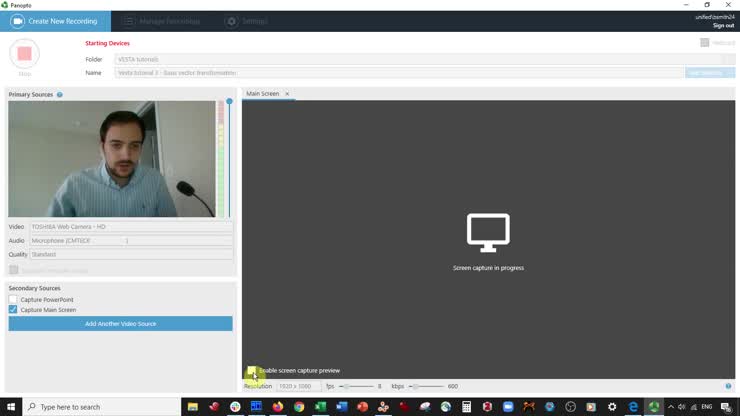This screenshot has width=740, height=416.
Task: Open Chrome from the taskbar
Action: point(299,407)
